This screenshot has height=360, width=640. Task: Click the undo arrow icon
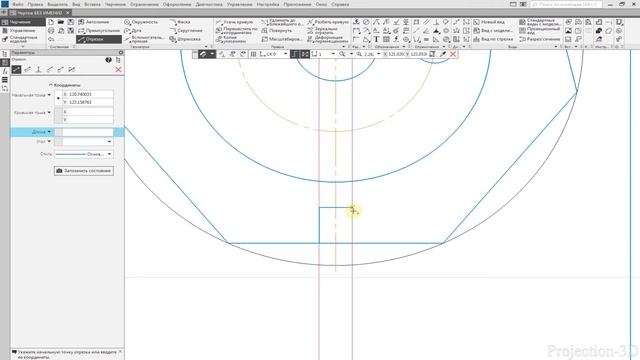[x=51, y=39]
